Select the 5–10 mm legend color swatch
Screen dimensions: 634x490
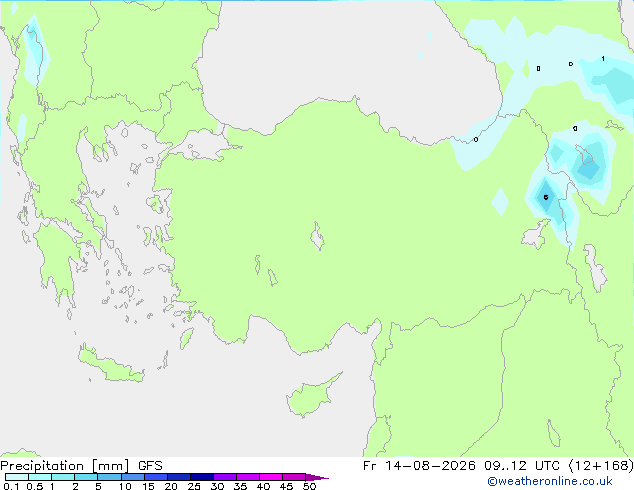coord(110,477)
